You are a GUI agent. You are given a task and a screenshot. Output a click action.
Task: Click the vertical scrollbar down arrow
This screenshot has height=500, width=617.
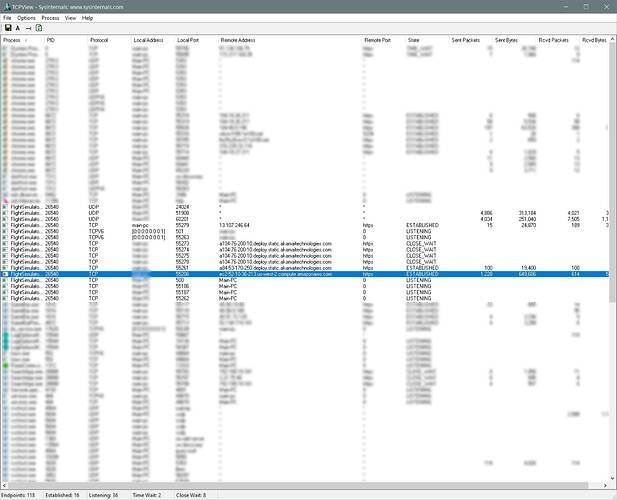coord(613,478)
